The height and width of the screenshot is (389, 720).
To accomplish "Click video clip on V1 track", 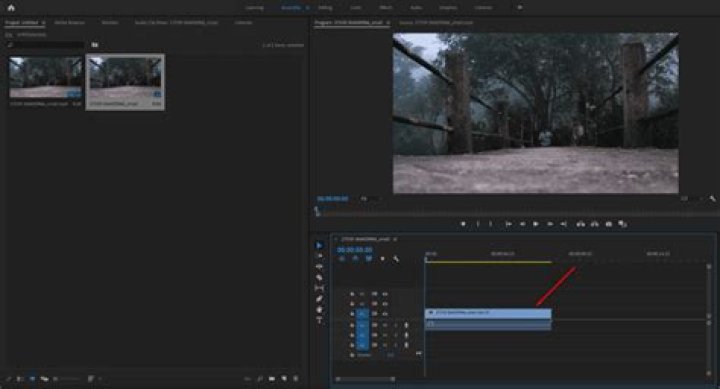I will coord(488,313).
